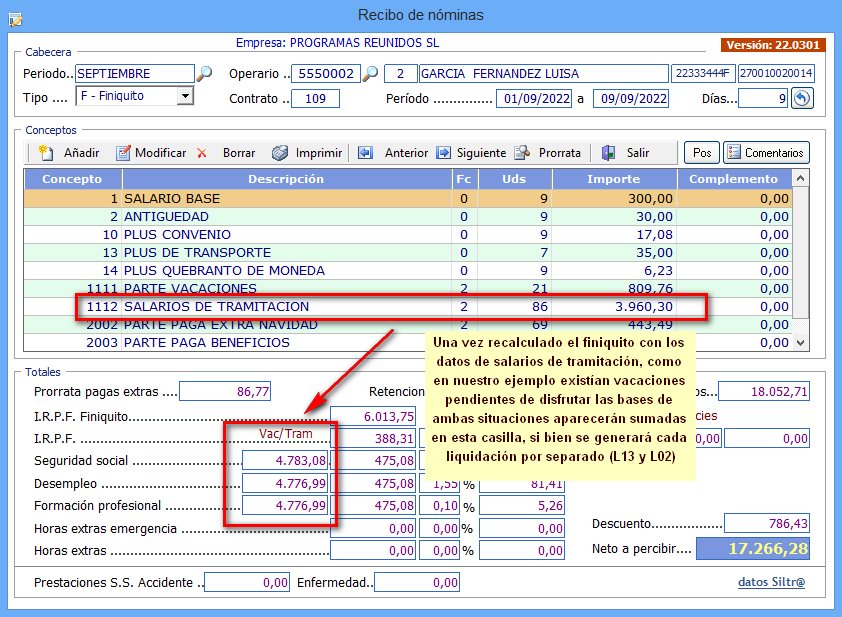
Task: Open the datos Siltr@ link
Action: click(x=771, y=581)
